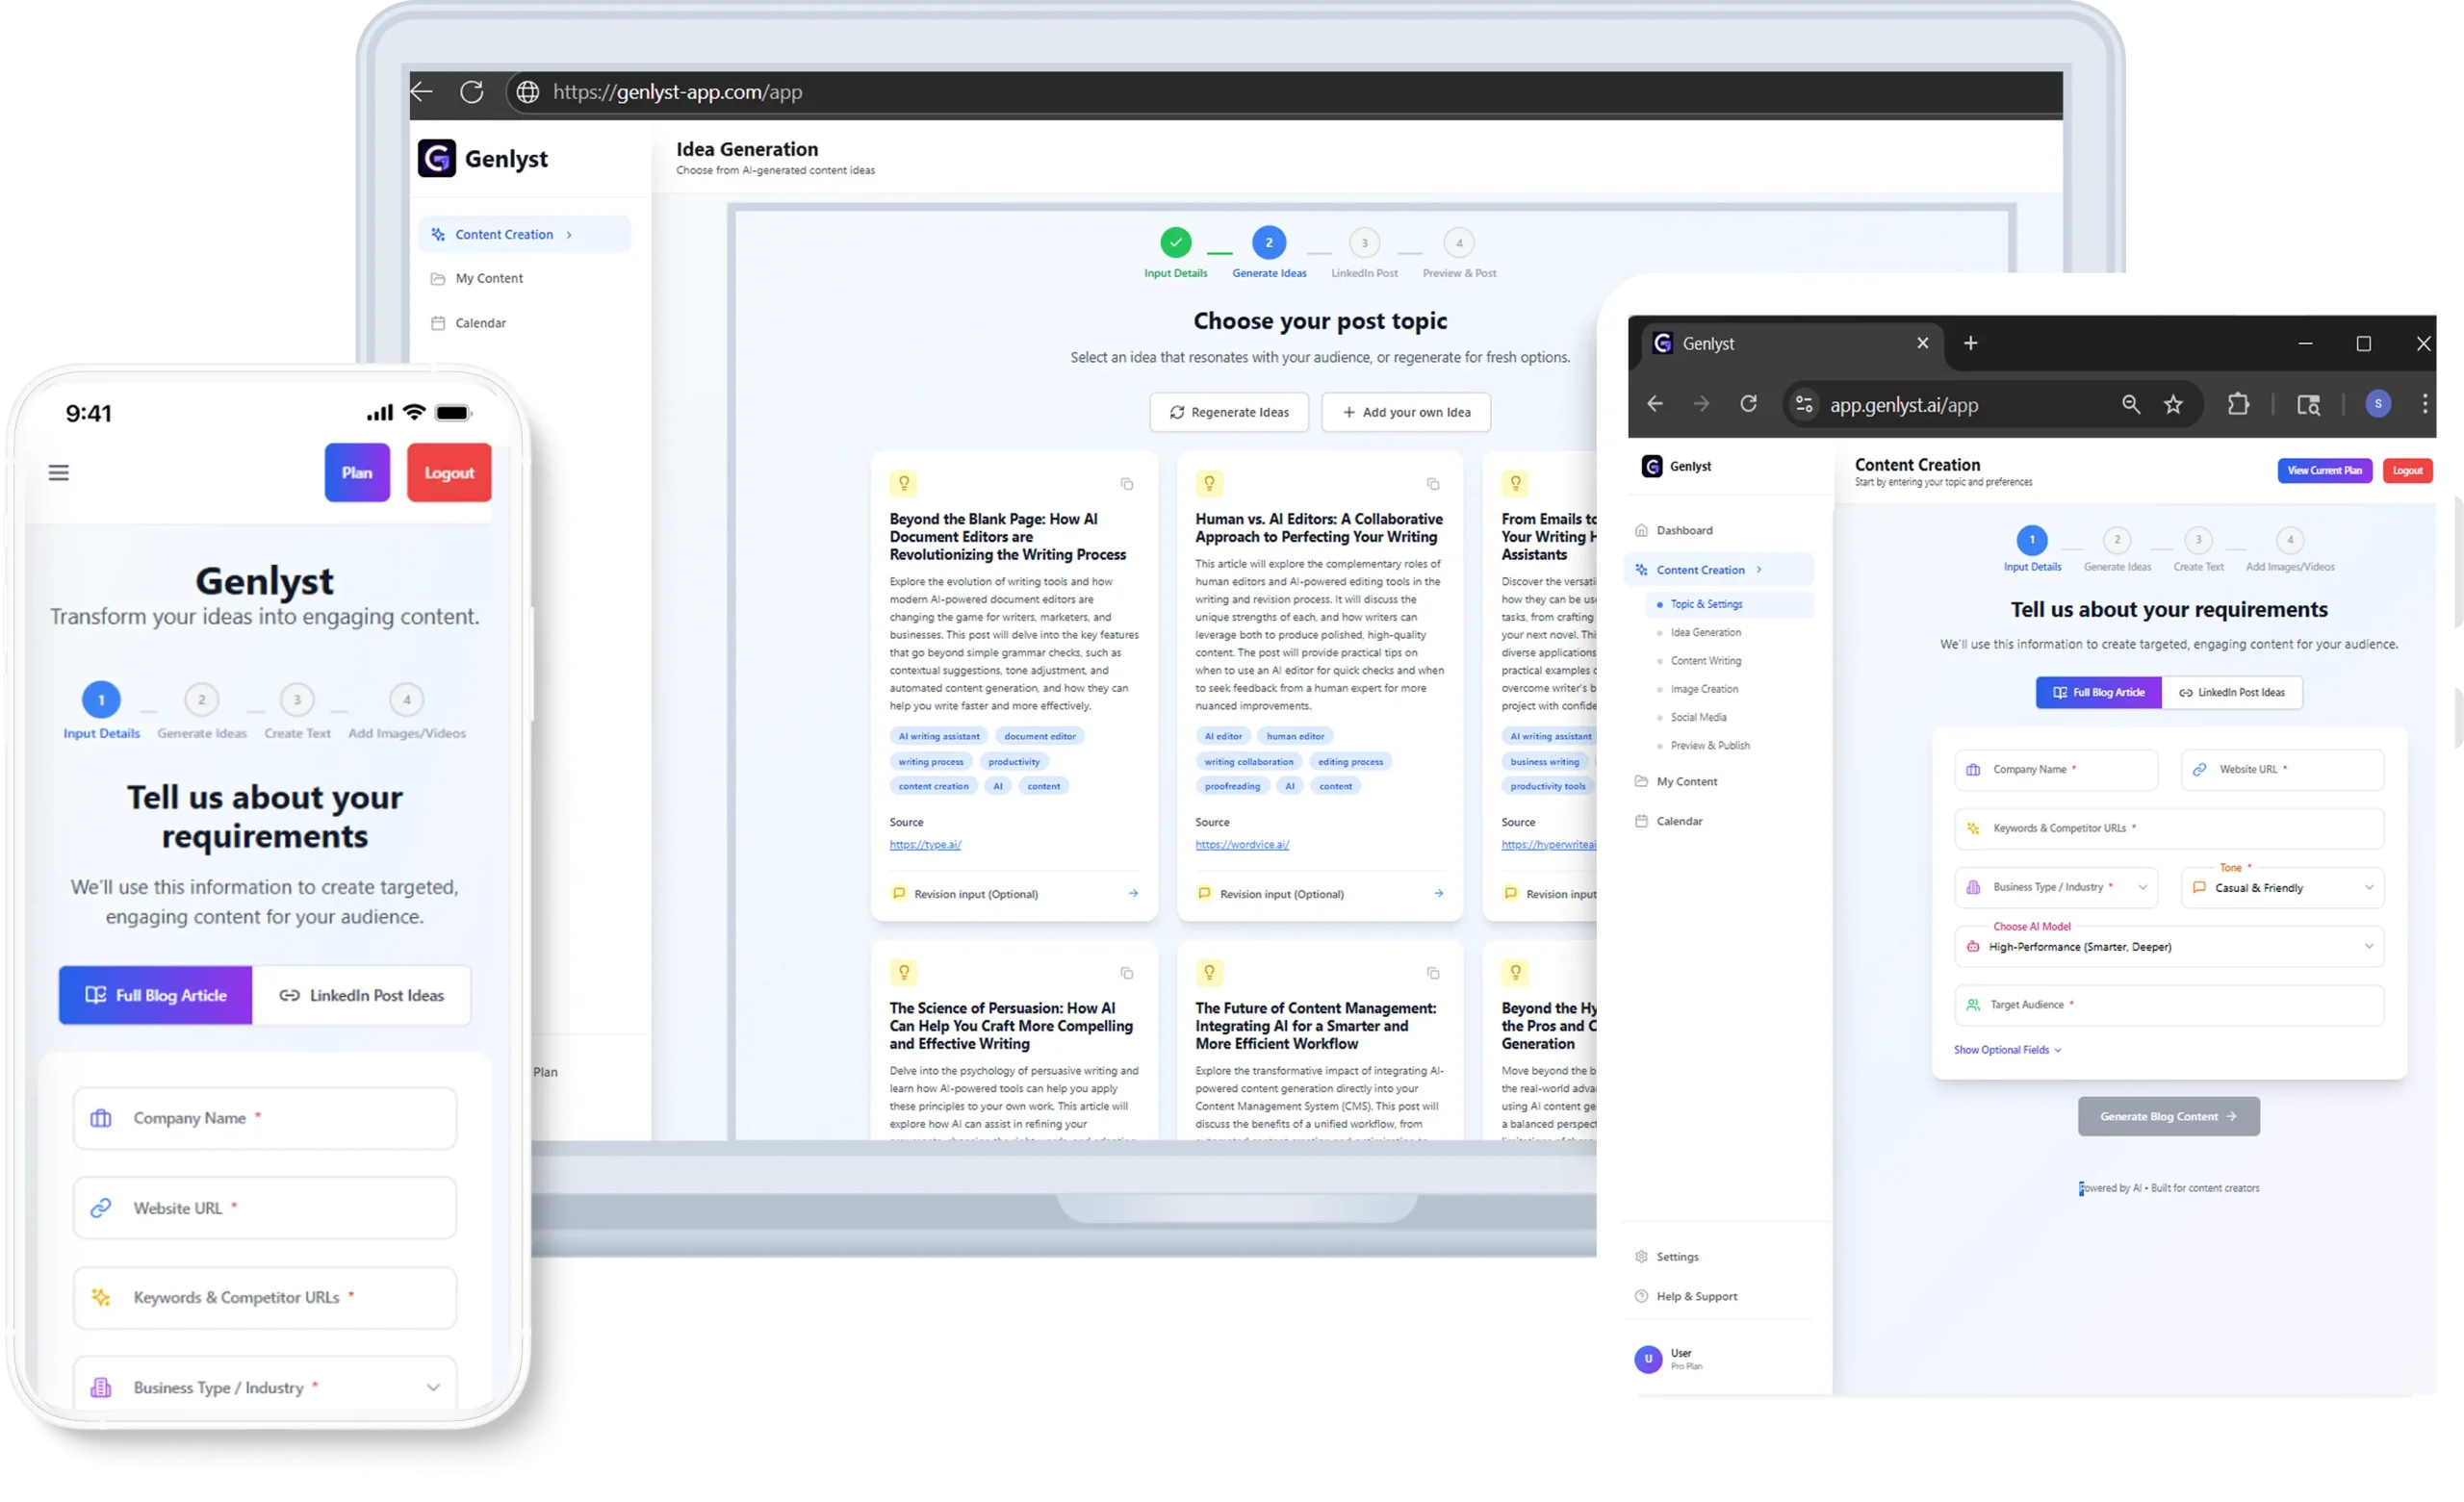Open Topic & Settings in Chrome sidebar

point(1729,604)
